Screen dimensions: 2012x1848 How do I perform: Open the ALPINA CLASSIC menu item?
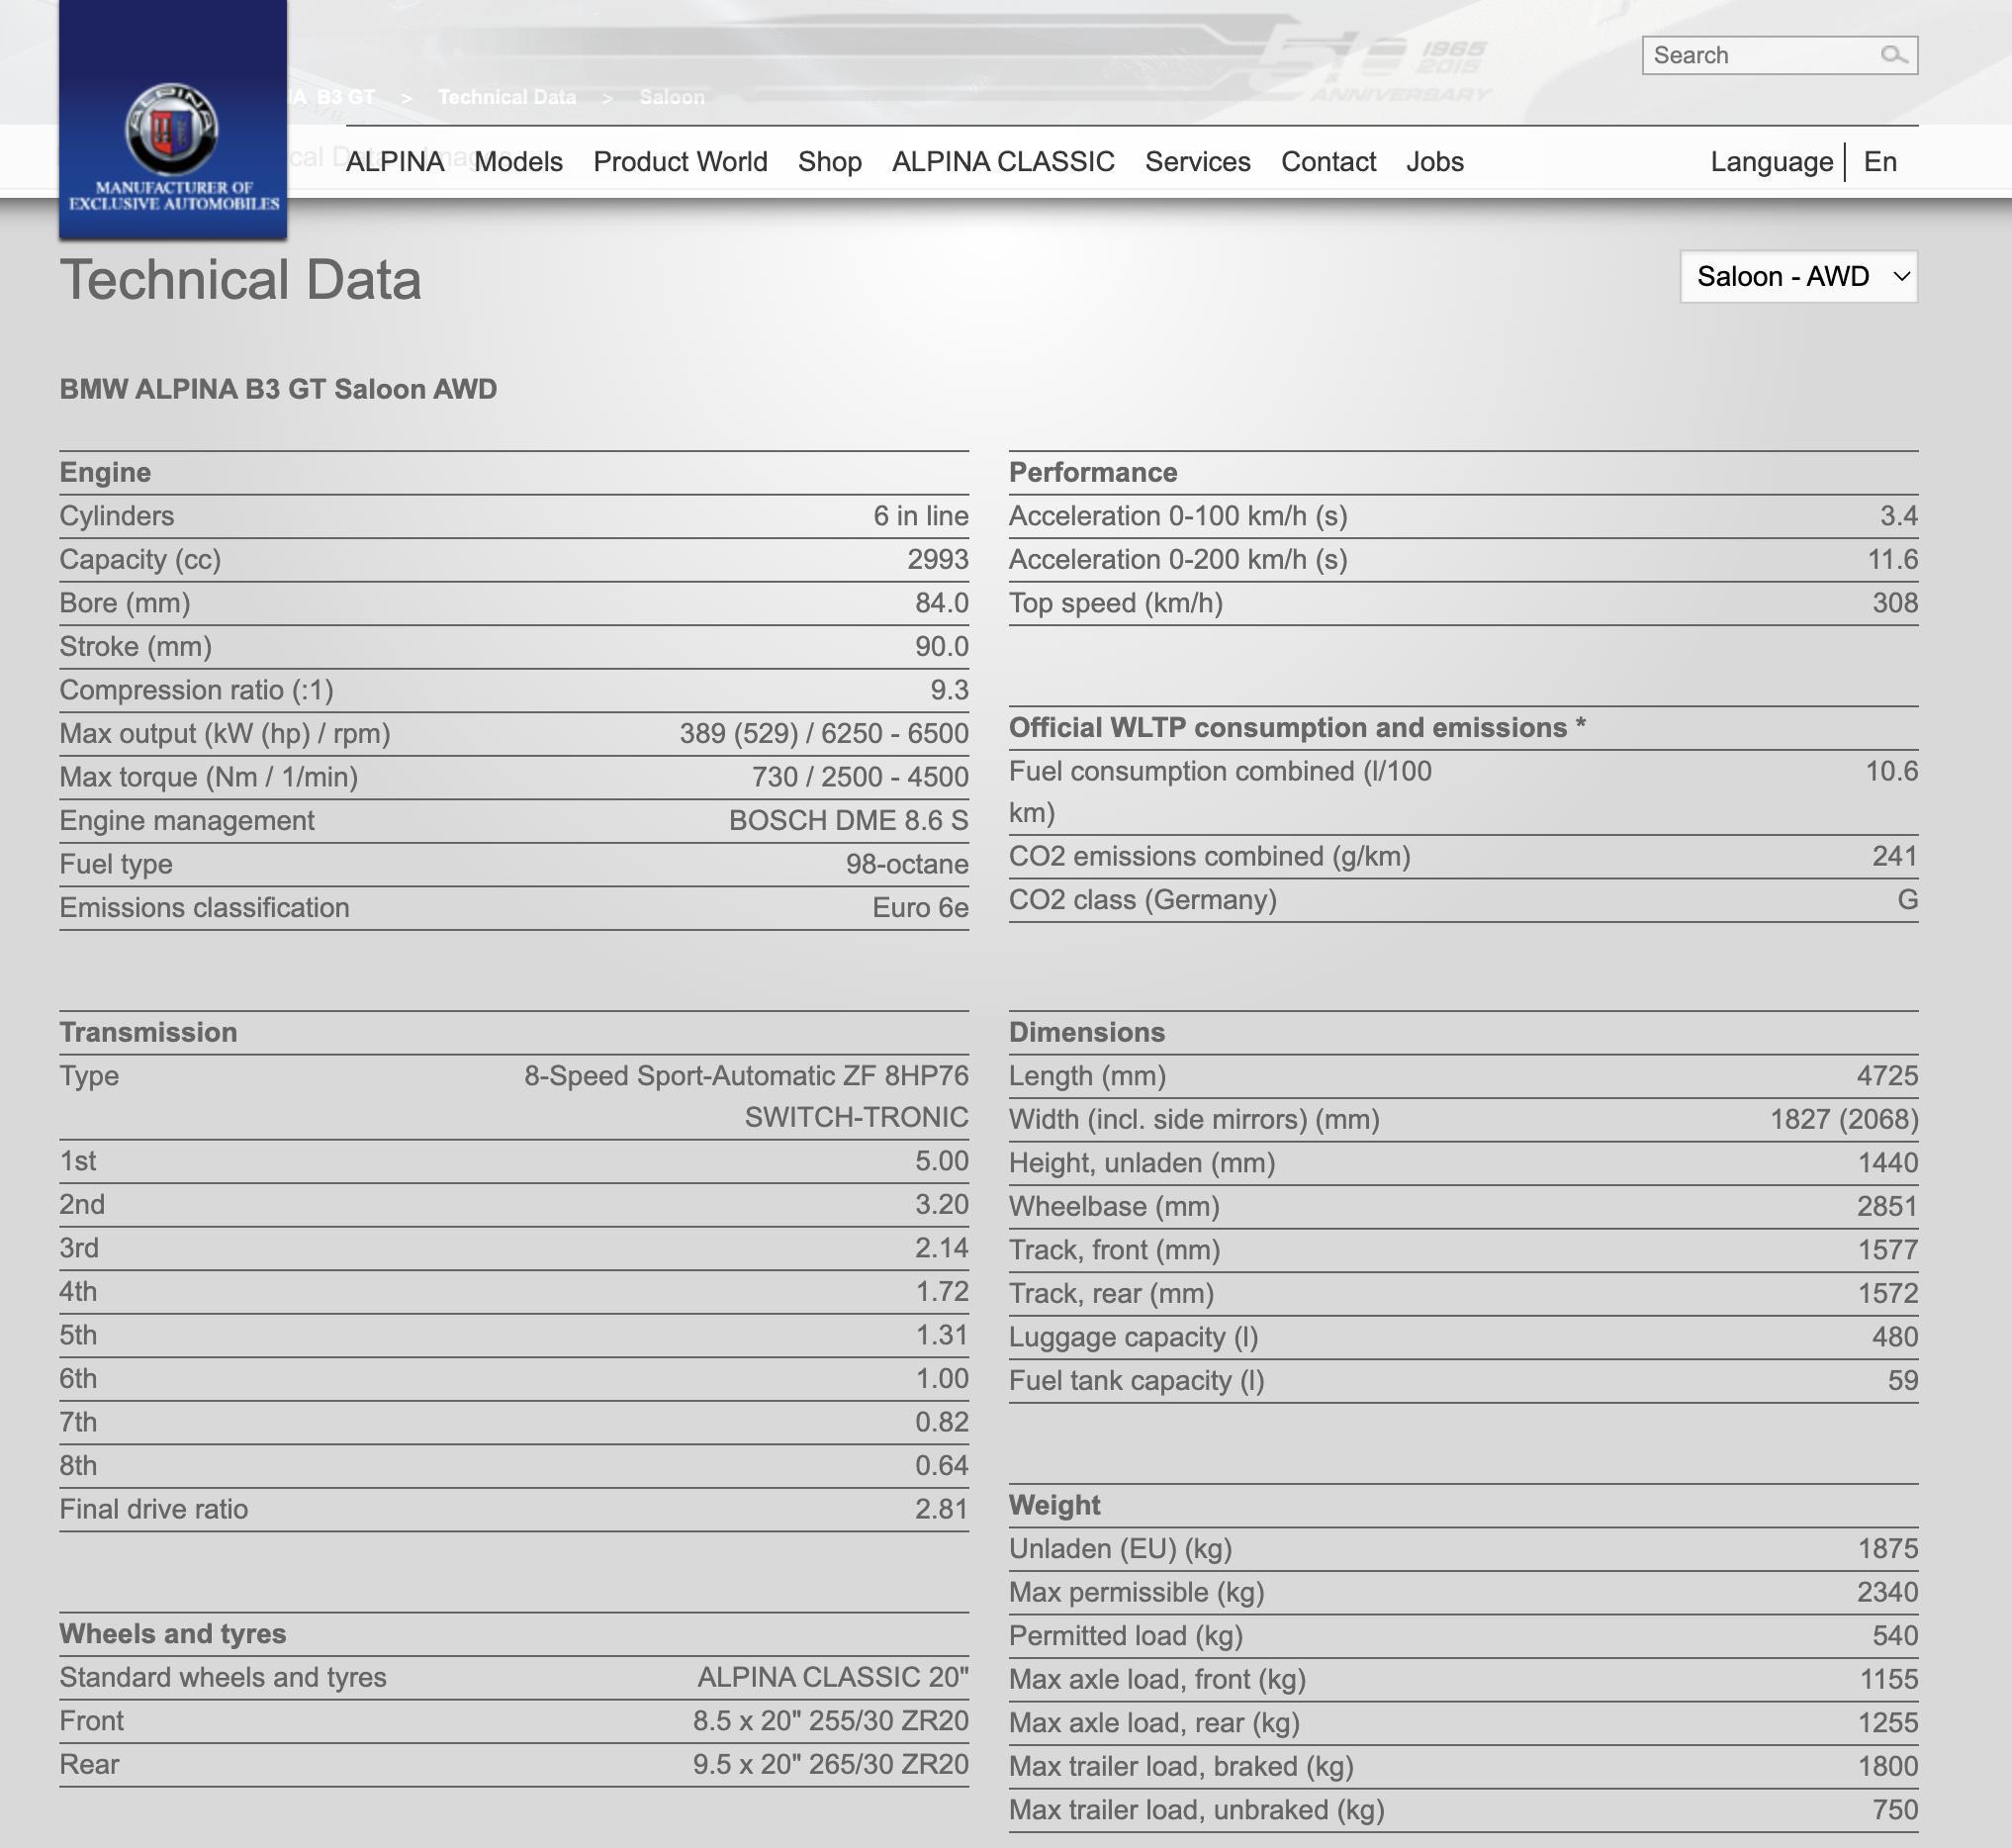1002,162
